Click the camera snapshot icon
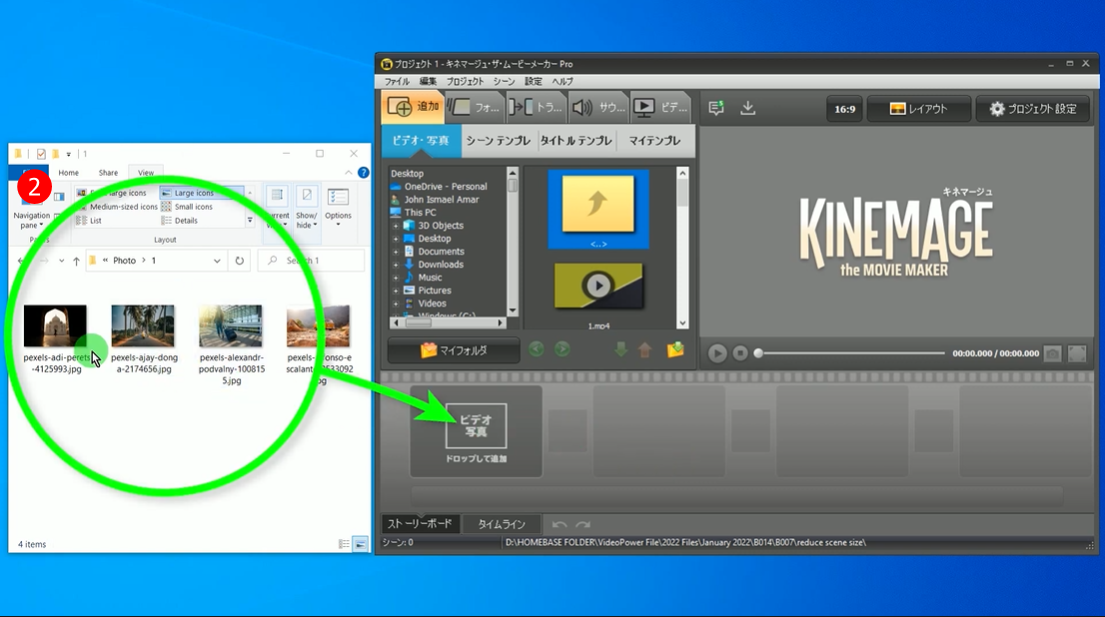 (1052, 353)
